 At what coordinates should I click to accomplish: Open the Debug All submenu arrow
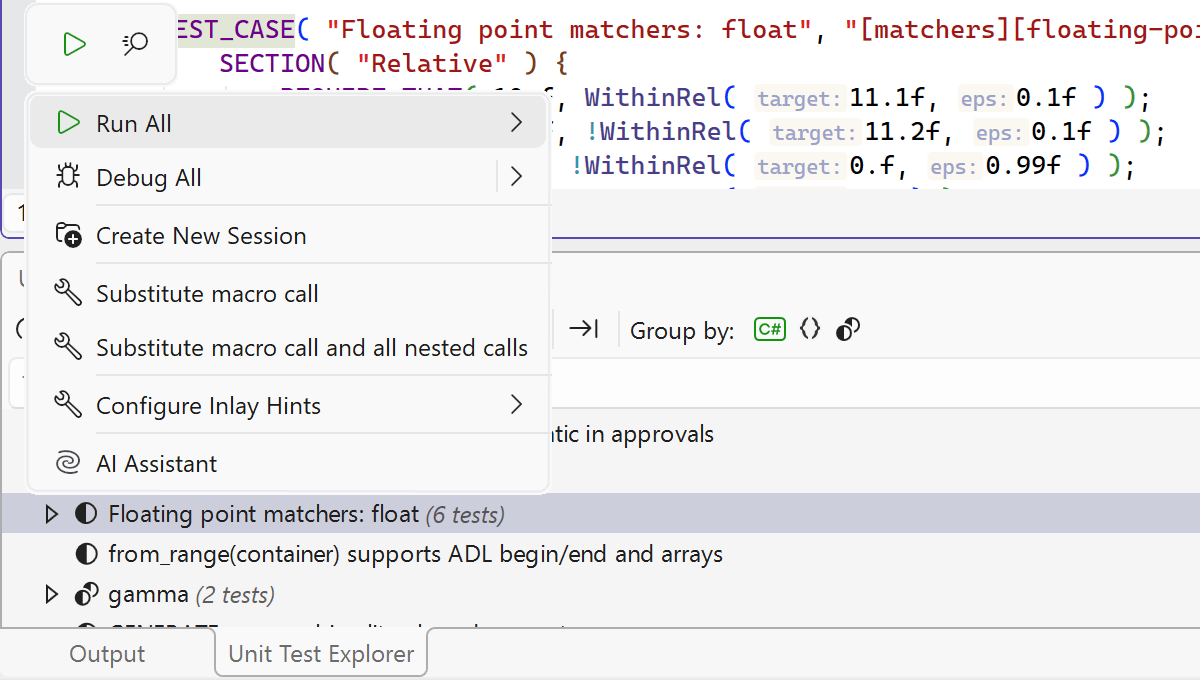[516, 178]
